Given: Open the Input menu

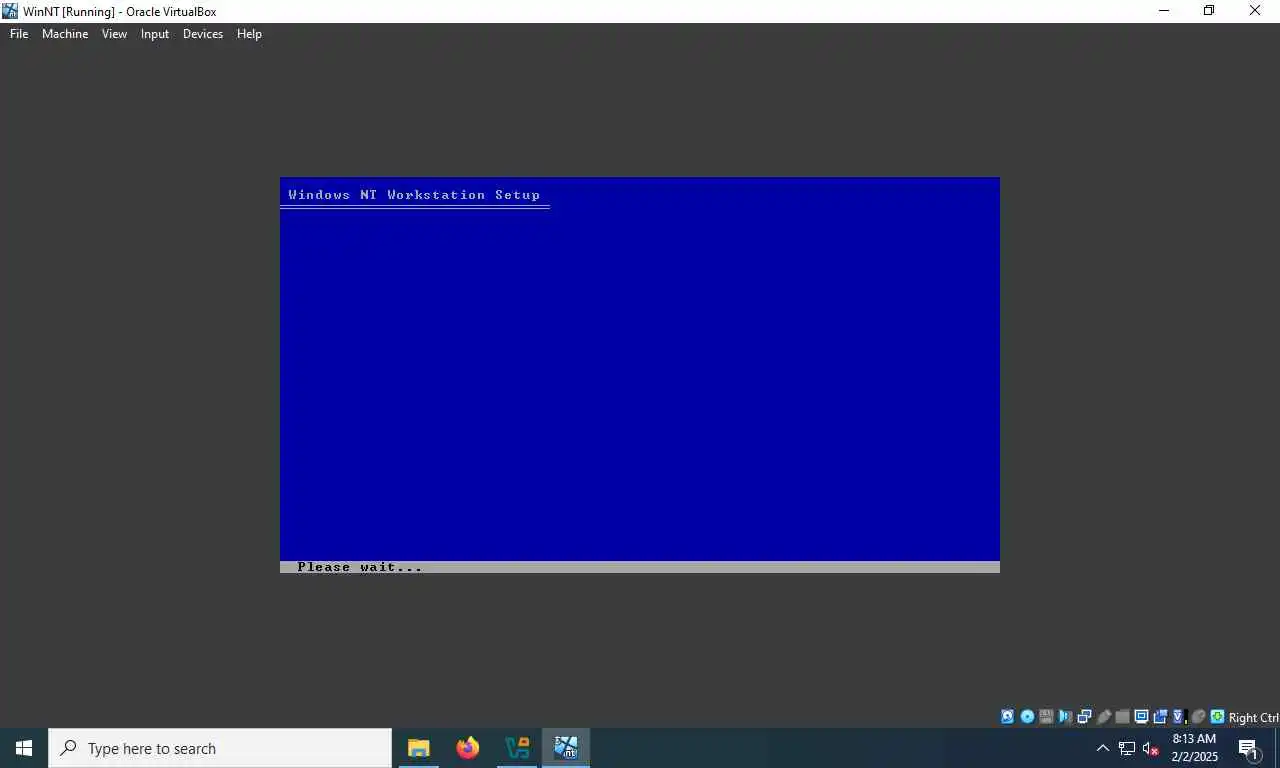Looking at the screenshot, I should click(x=155, y=34).
